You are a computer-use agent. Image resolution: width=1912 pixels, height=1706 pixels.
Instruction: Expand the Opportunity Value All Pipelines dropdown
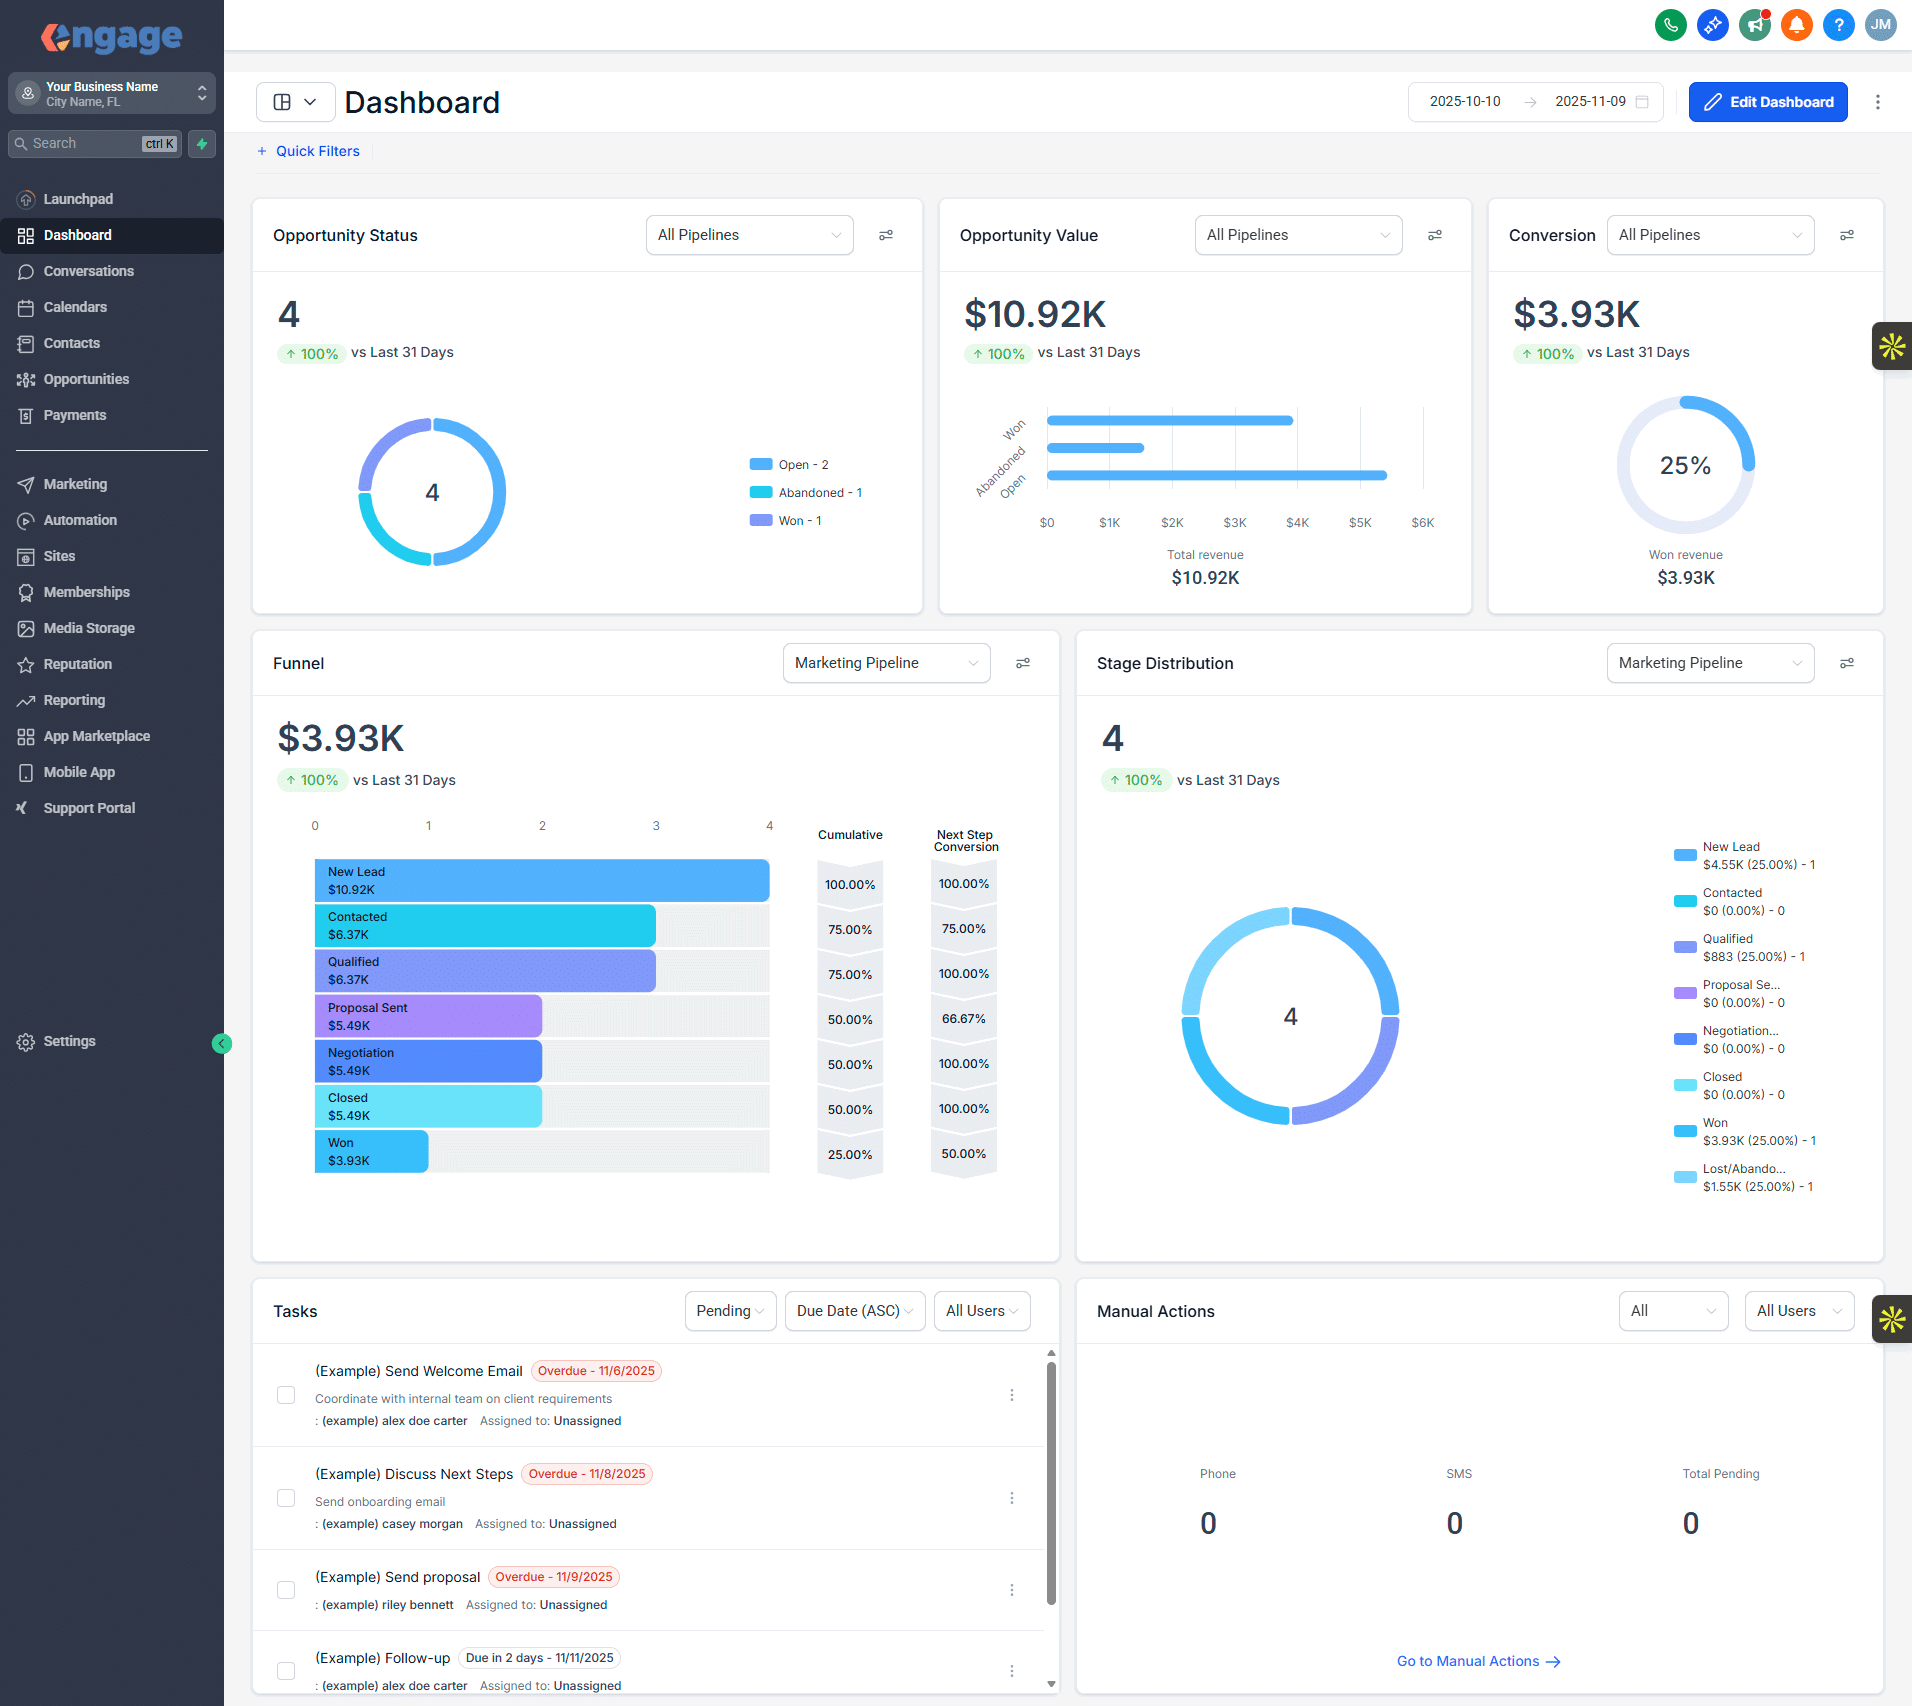coord(1298,235)
